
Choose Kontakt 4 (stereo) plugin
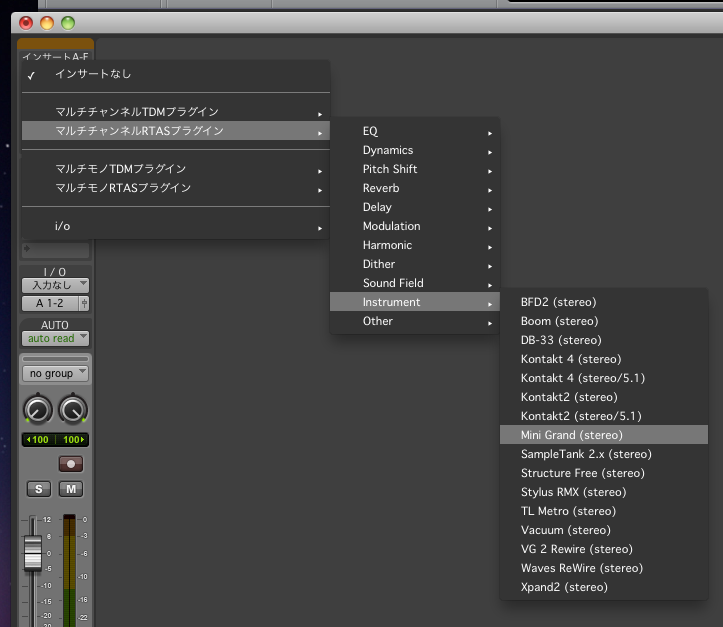604,359
